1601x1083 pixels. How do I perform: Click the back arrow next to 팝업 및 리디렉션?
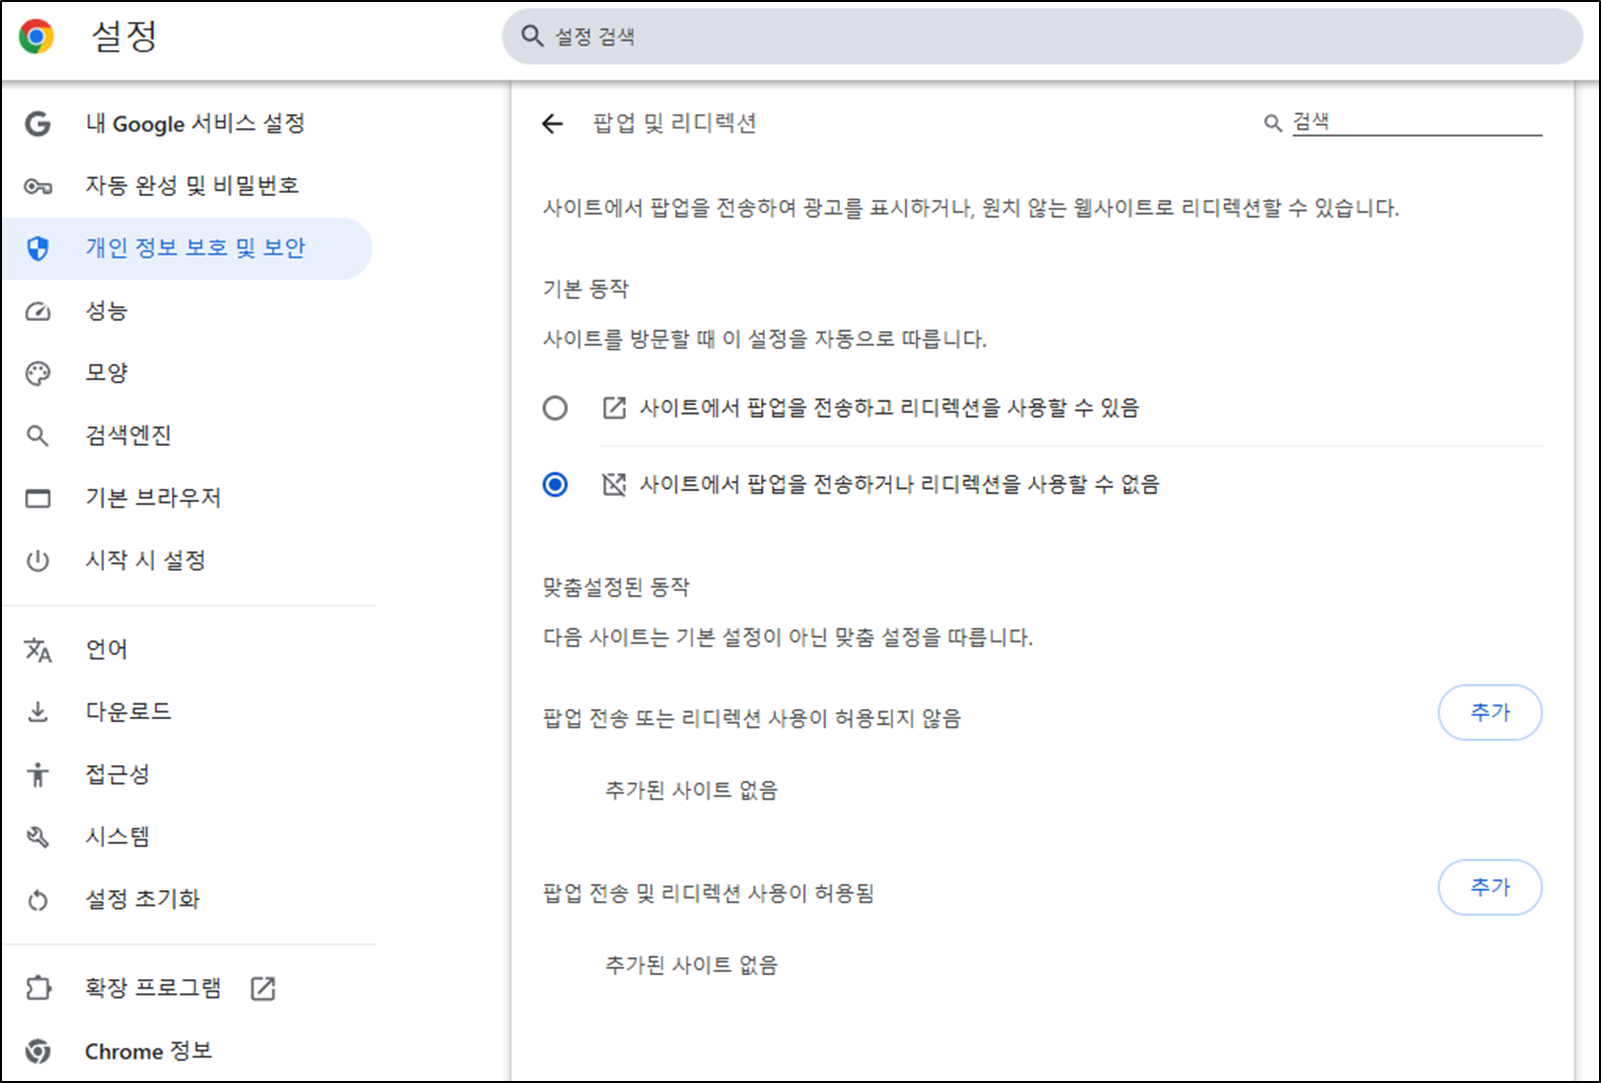click(x=553, y=123)
